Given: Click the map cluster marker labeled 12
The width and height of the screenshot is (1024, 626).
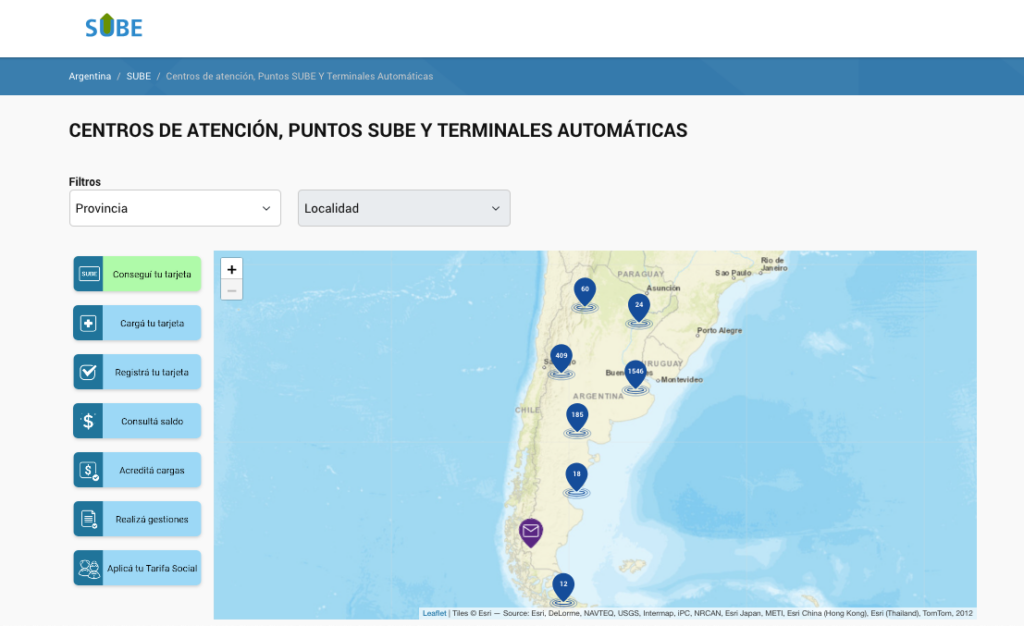Looking at the screenshot, I should 563,587.
